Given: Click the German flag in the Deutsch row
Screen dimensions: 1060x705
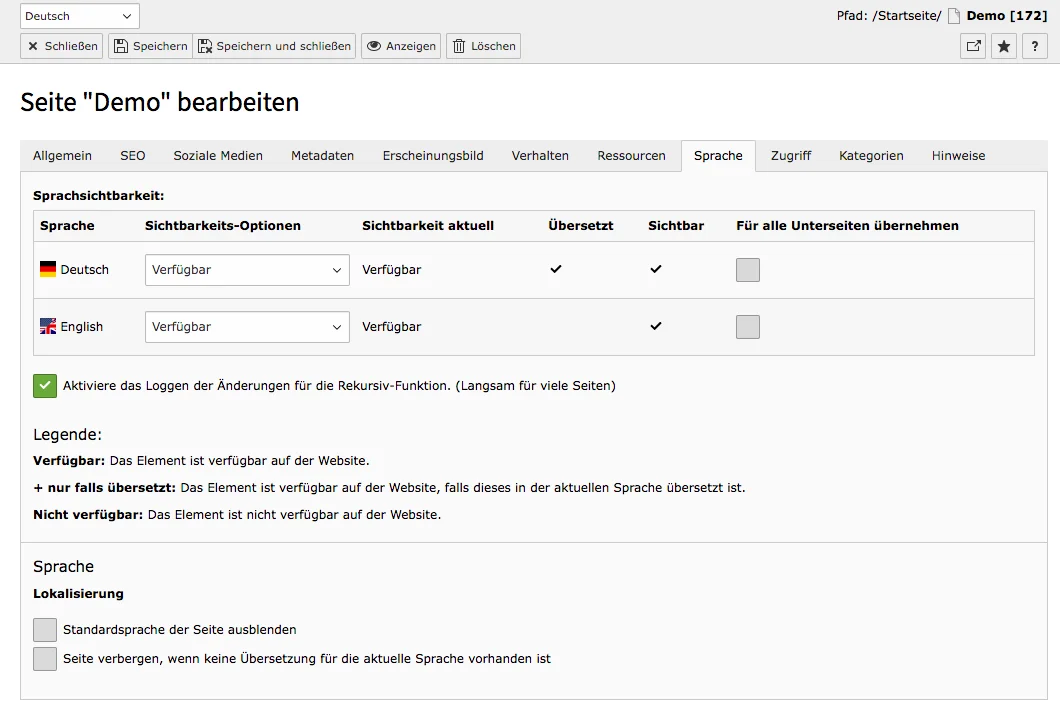Looking at the screenshot, I should (45, 269).
